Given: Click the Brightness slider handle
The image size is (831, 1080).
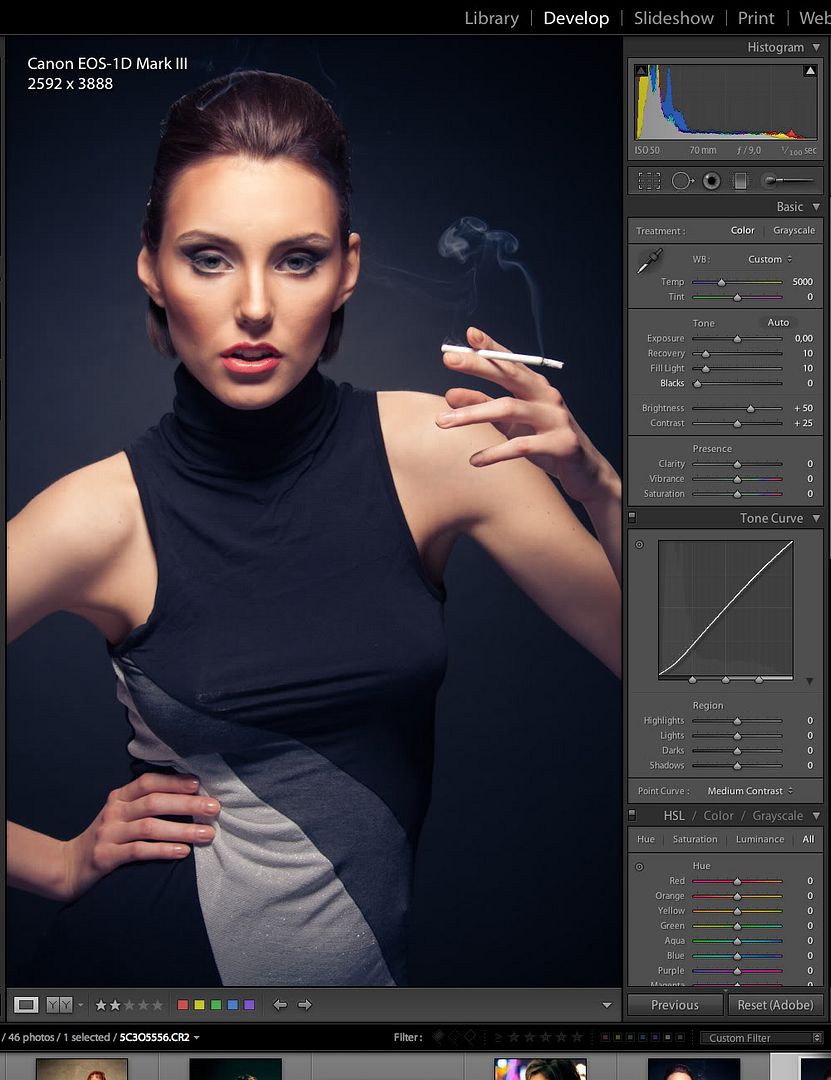Looking at the screenshot, I should pos(750,409).
